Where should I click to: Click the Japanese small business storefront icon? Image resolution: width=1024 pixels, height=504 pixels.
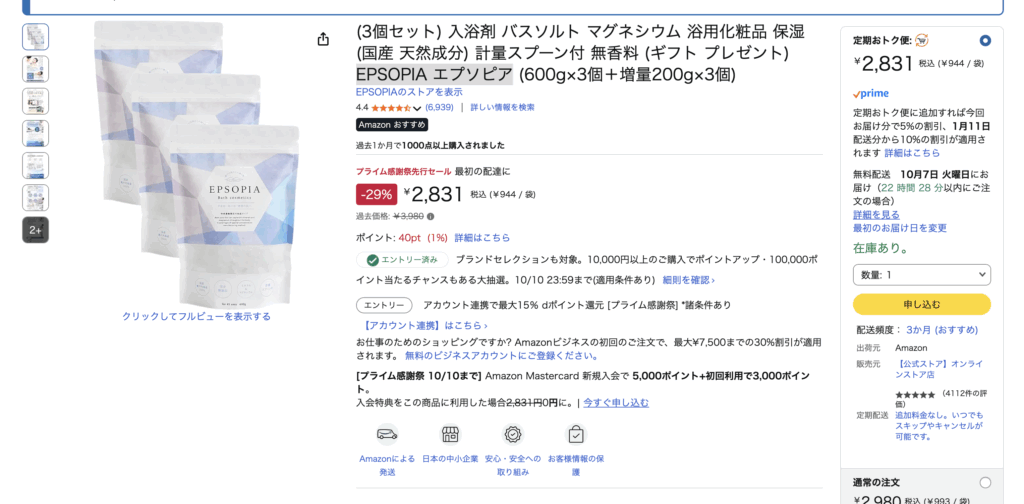(x=450, y=434)
